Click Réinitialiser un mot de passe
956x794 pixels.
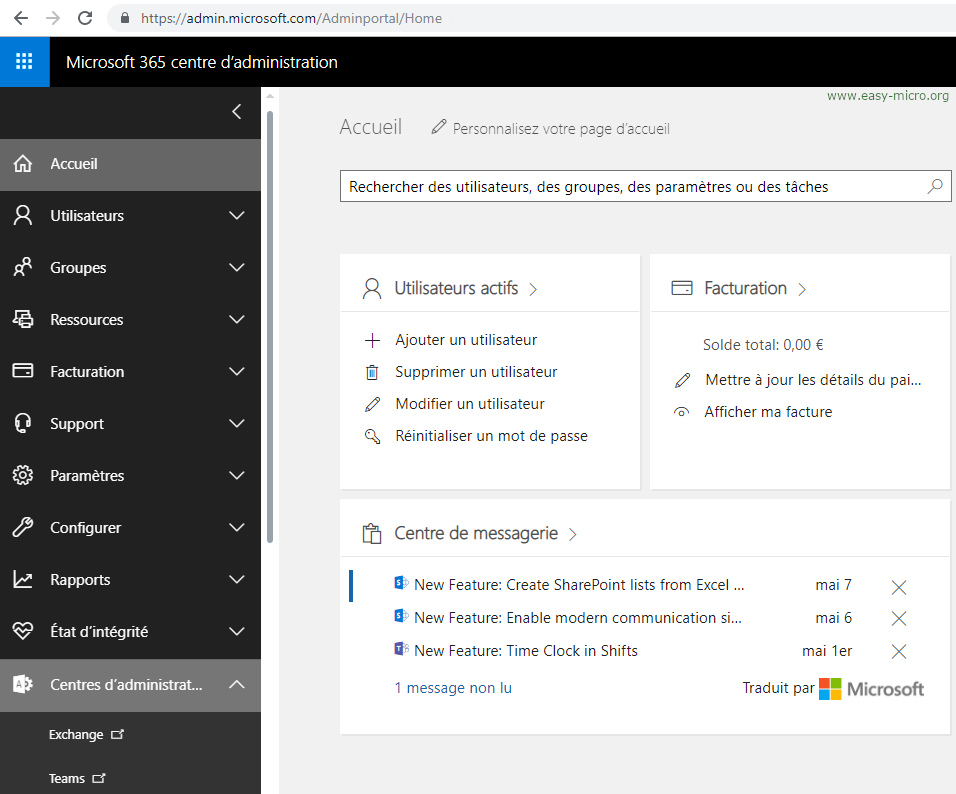coord(491,436)
